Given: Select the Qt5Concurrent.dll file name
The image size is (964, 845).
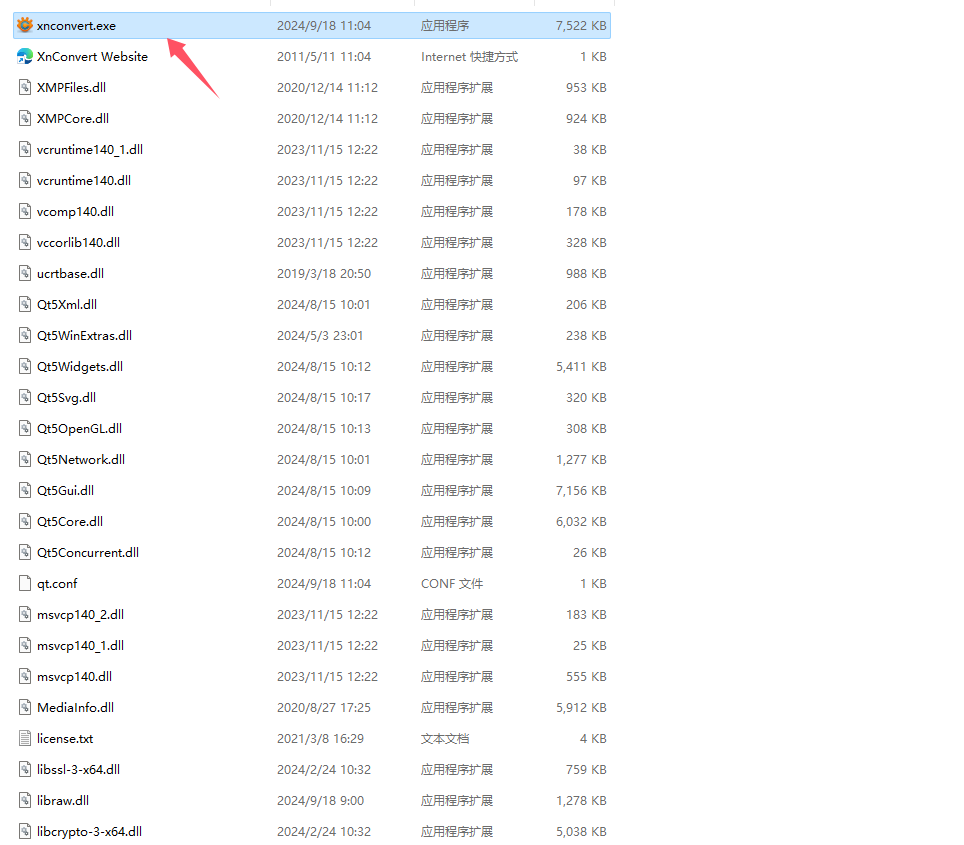Looking at the screenshot, I should (88, 553).
